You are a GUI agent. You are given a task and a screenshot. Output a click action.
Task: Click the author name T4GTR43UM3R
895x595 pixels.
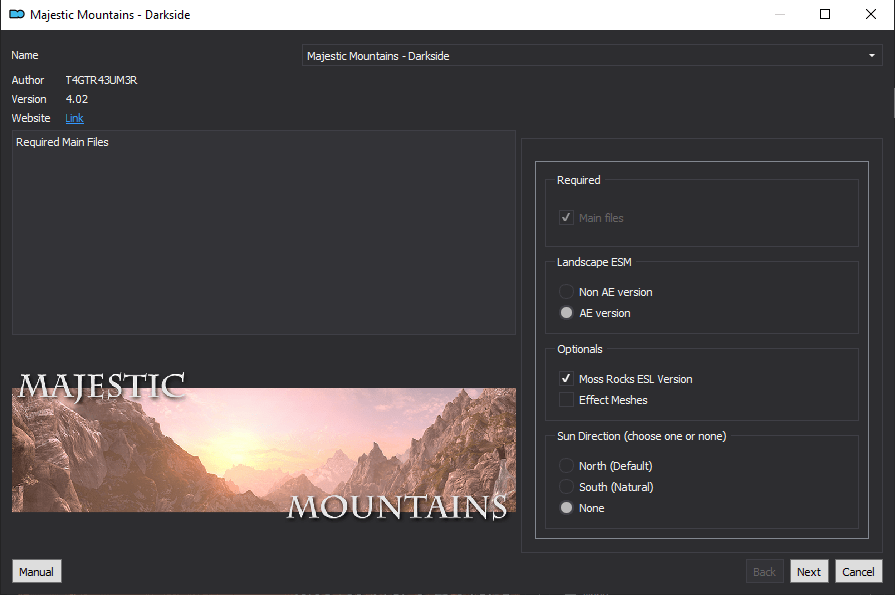point(101,80)
